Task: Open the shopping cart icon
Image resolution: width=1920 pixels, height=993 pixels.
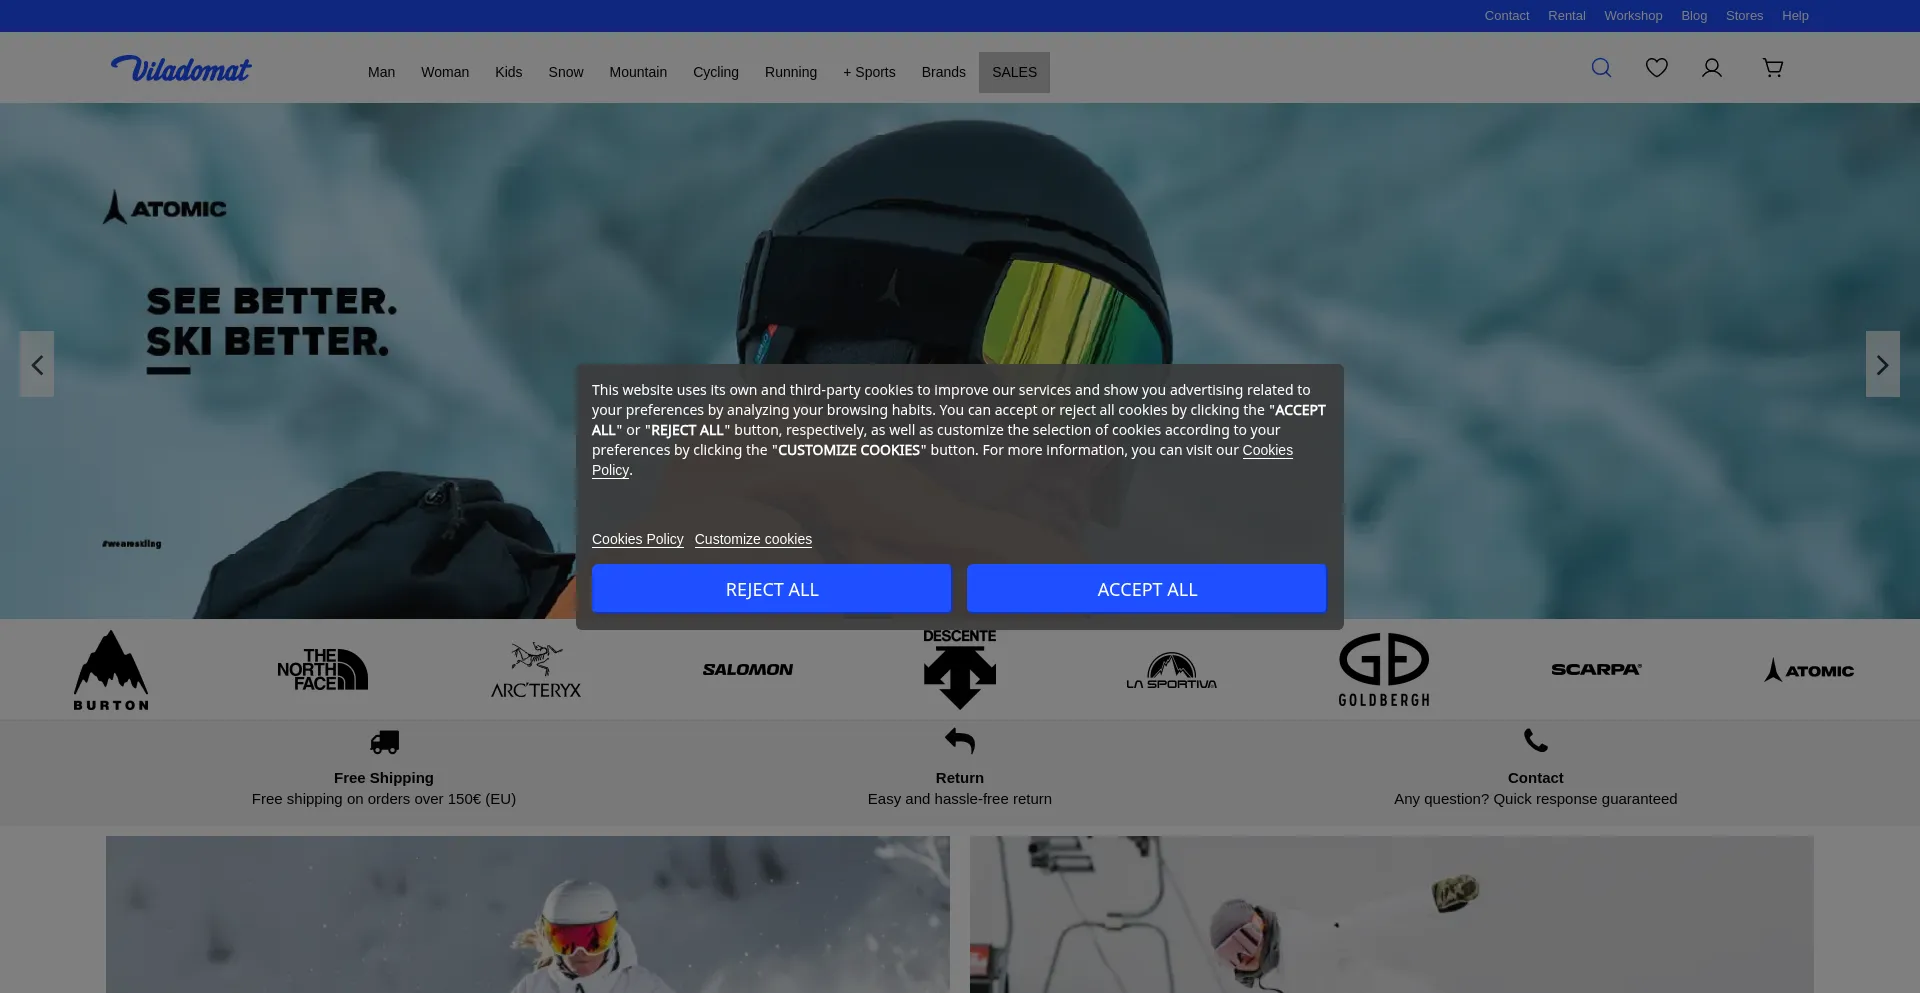Action: 1773,67
